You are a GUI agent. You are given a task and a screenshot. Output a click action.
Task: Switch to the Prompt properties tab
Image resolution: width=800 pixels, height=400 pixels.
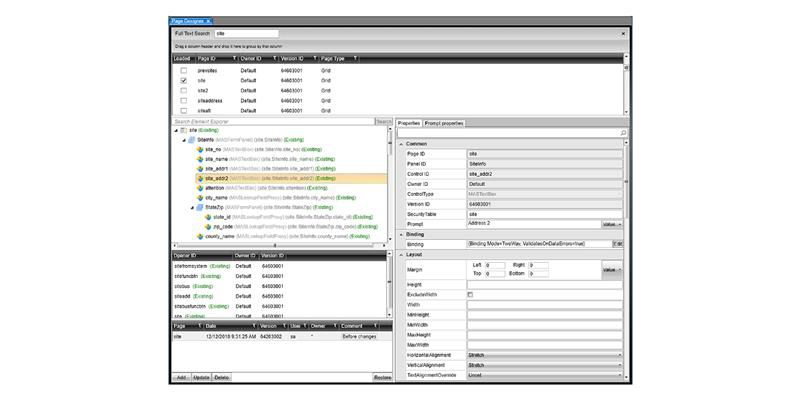pos(444,123)
